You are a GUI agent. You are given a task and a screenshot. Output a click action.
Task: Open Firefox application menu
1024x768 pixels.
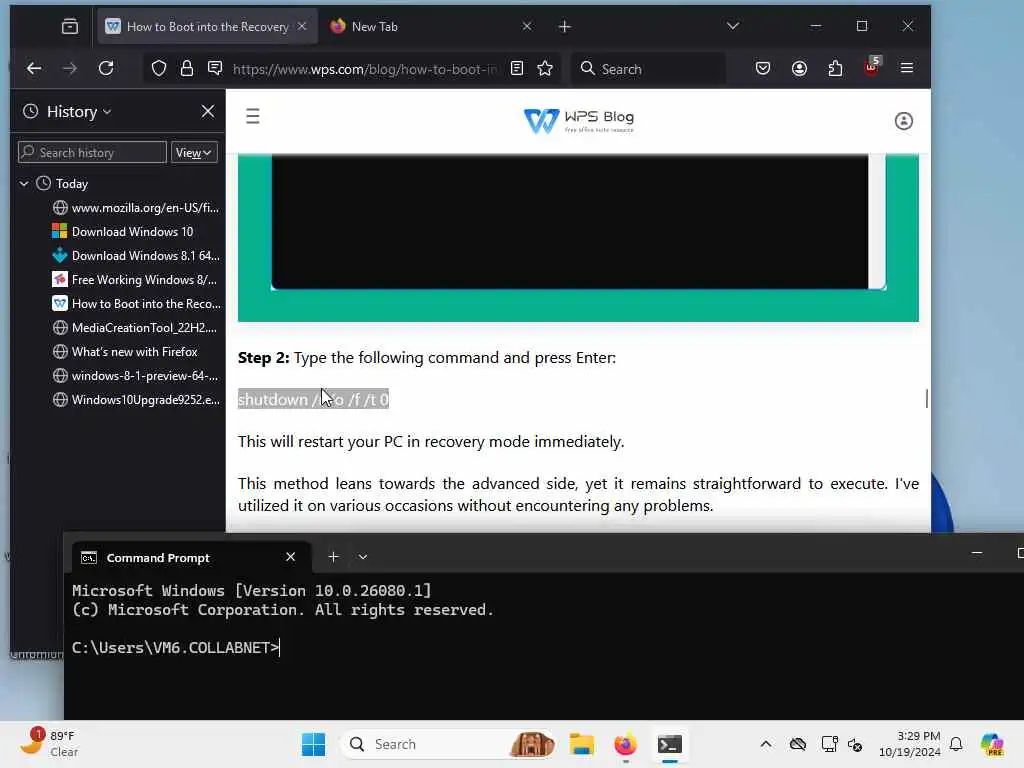point(907,68)
